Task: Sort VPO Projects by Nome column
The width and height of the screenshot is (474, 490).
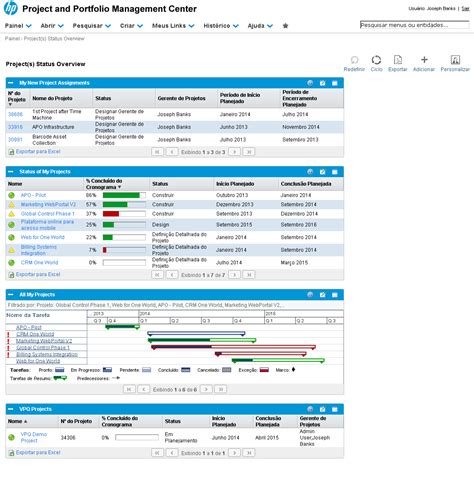Action: [x=17, y=421]
